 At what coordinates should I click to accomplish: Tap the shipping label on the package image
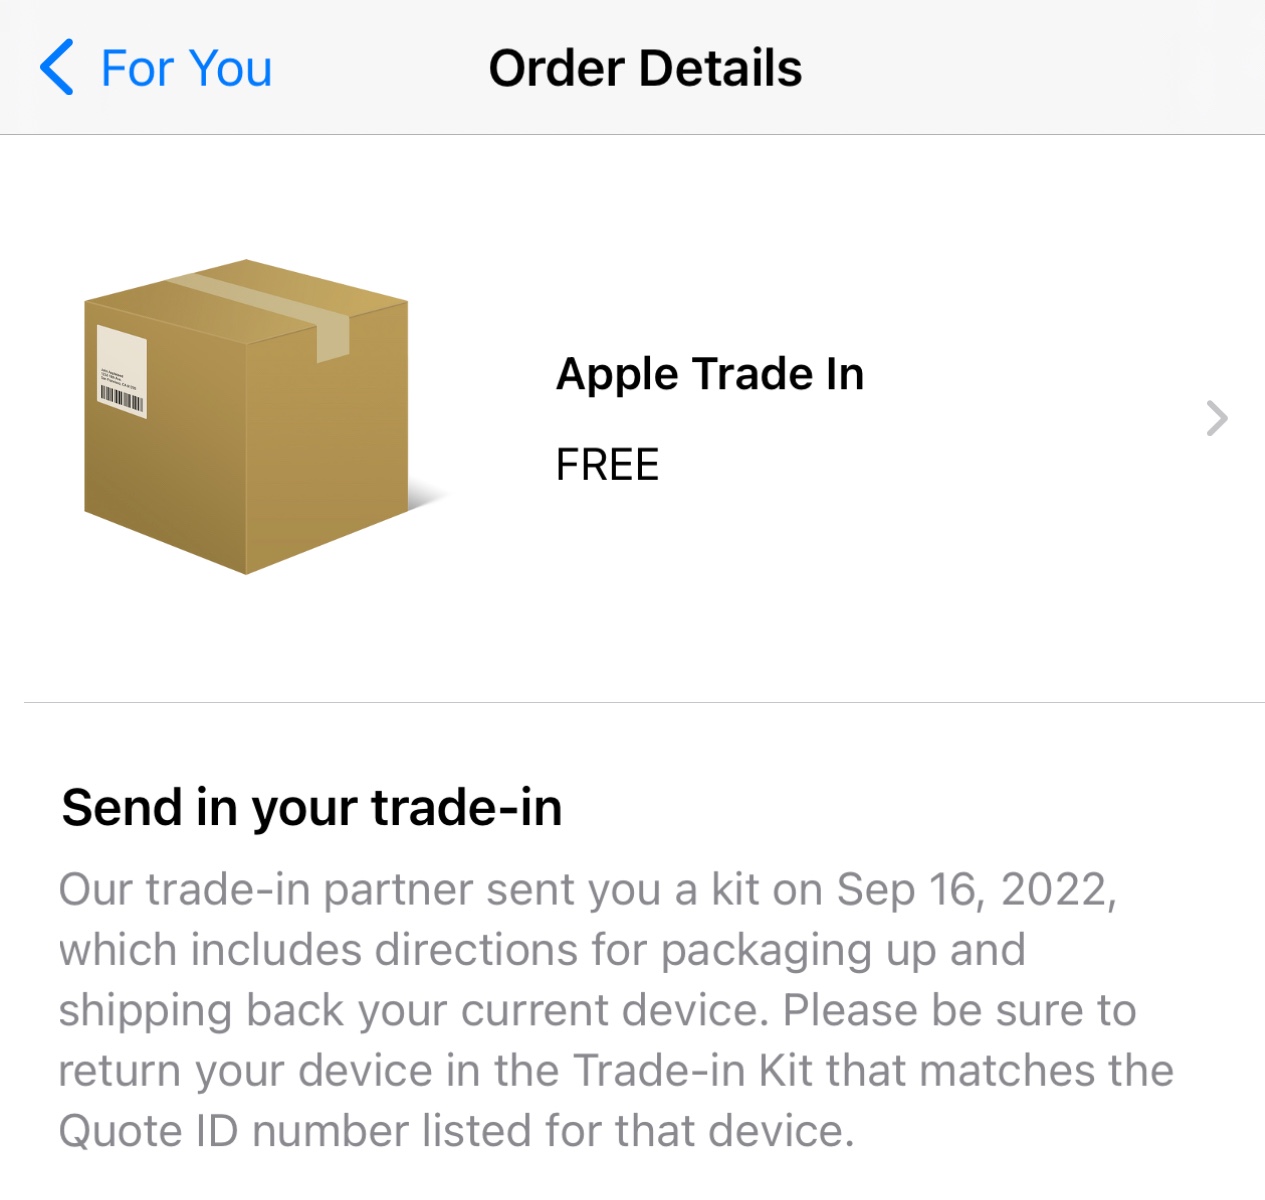(122, 370)
